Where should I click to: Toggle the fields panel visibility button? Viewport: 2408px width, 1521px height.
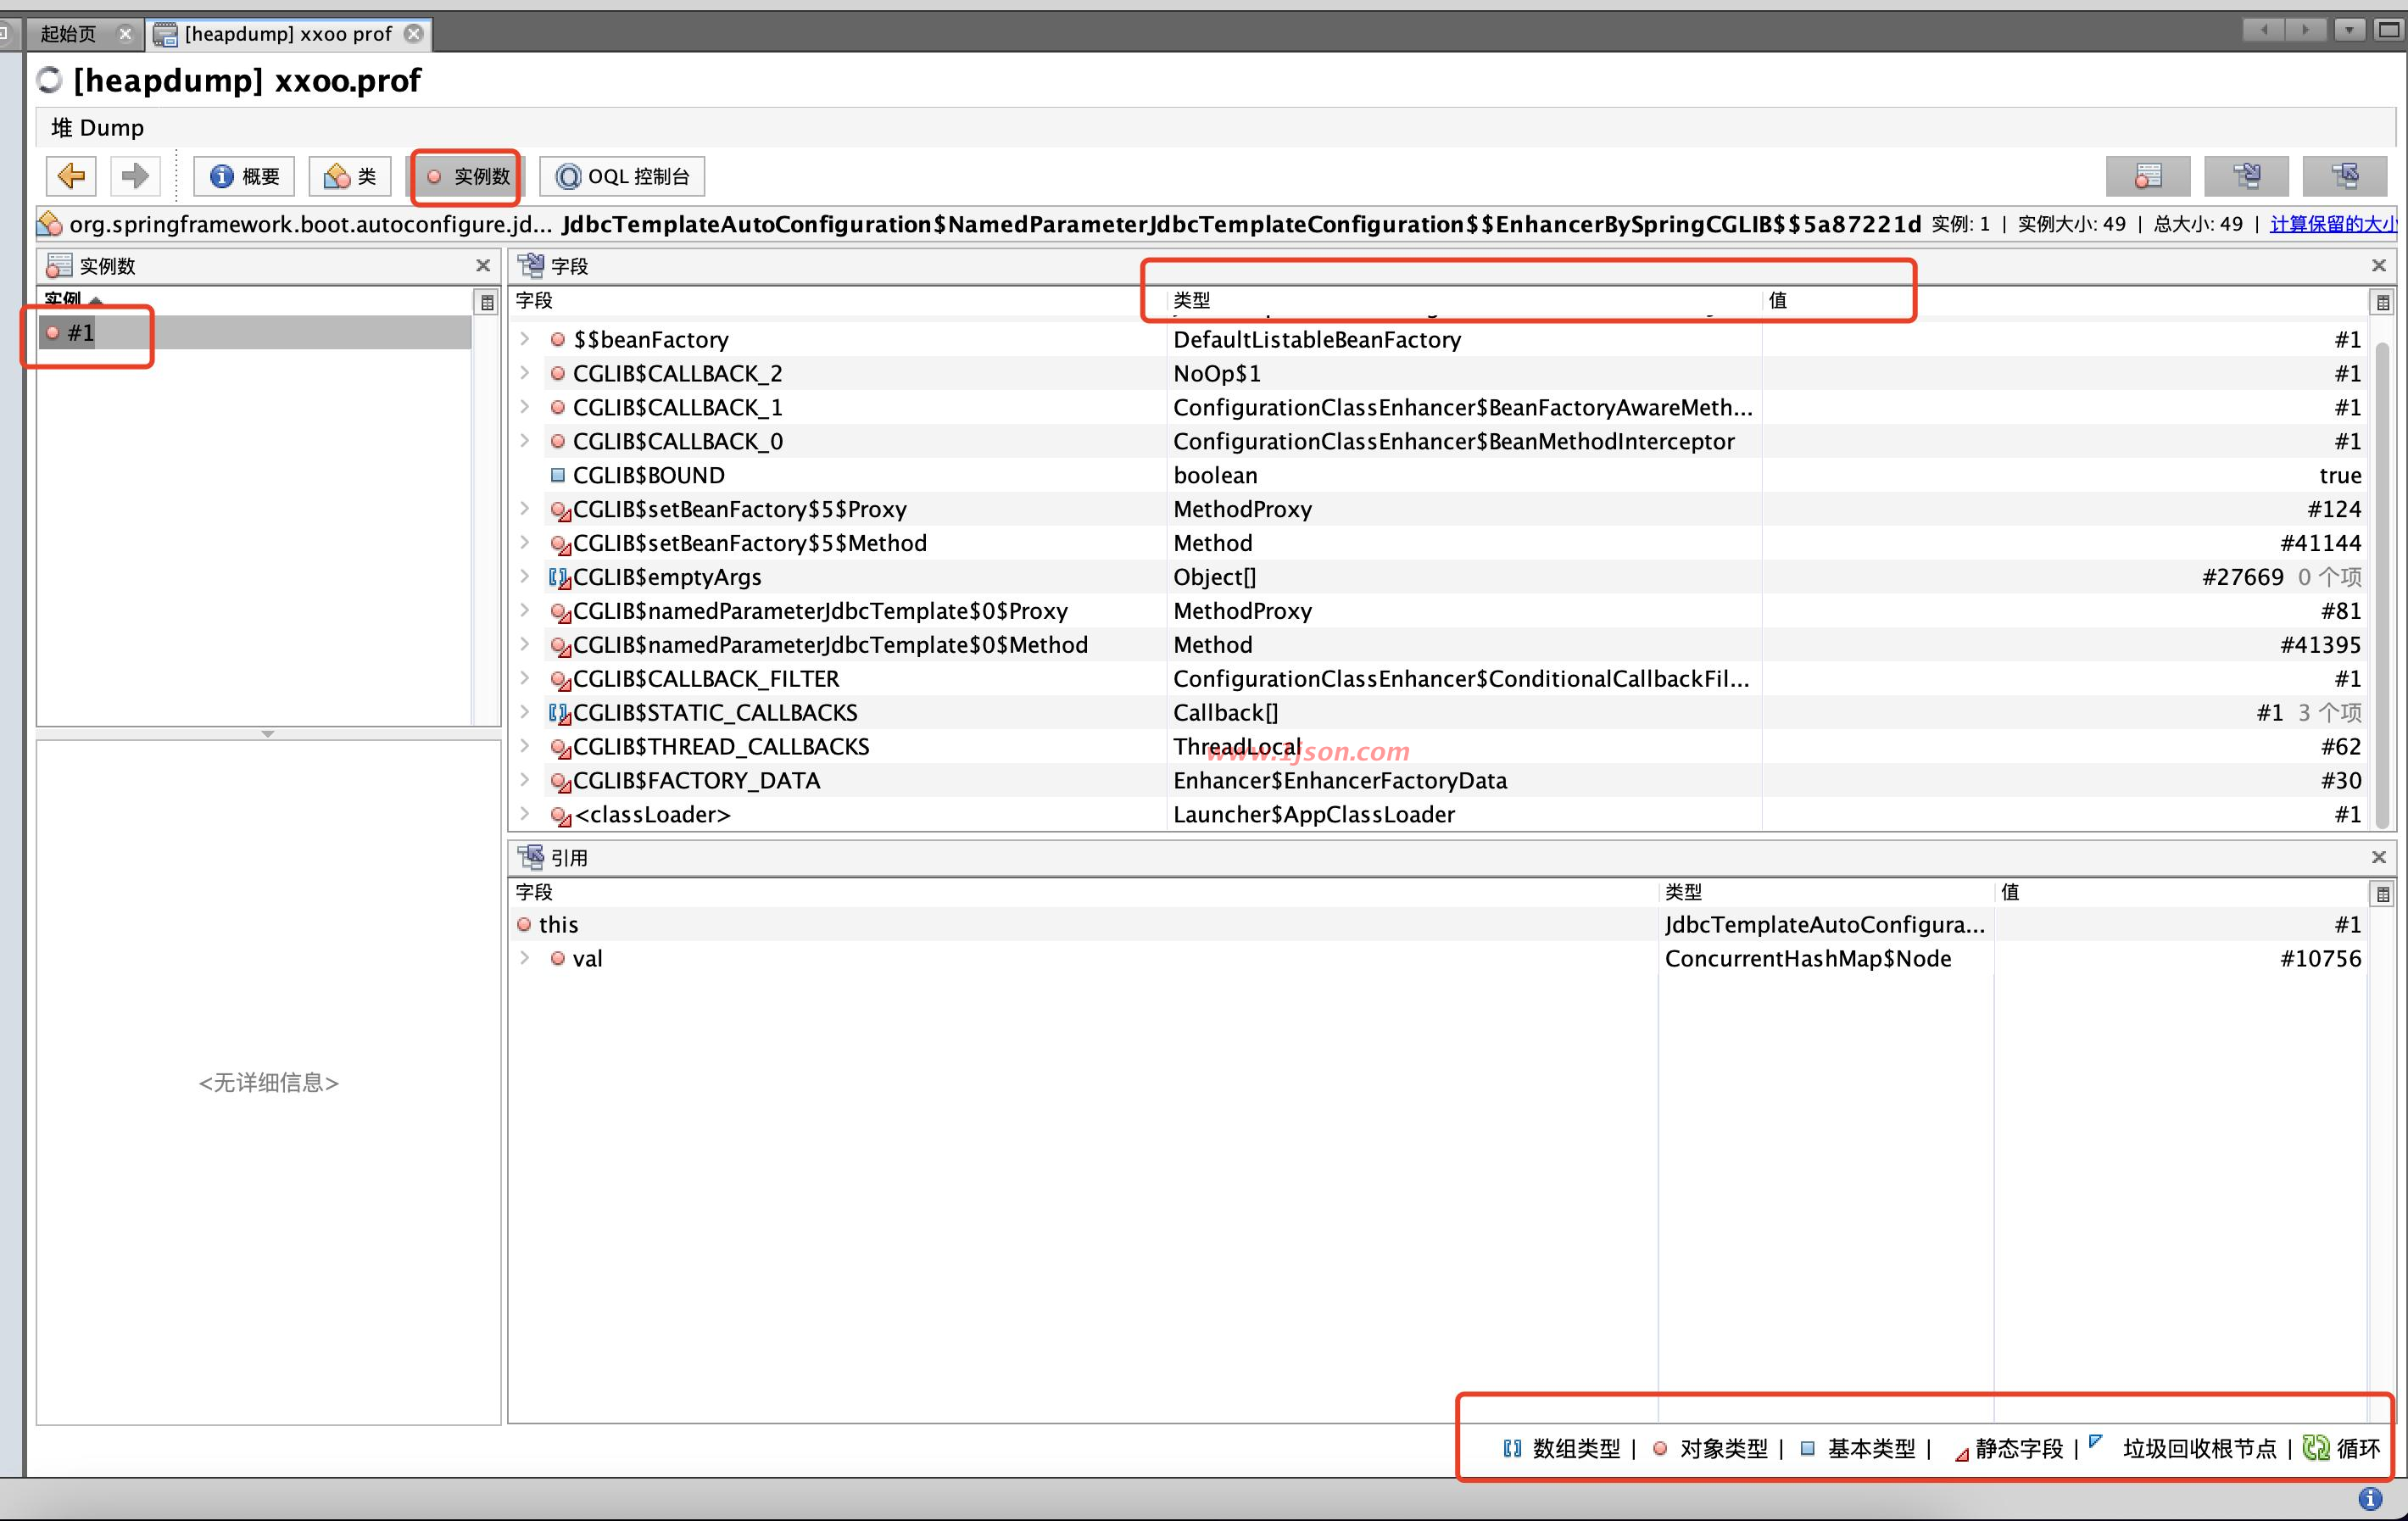pyautogui.click(x=2246, y=176)
